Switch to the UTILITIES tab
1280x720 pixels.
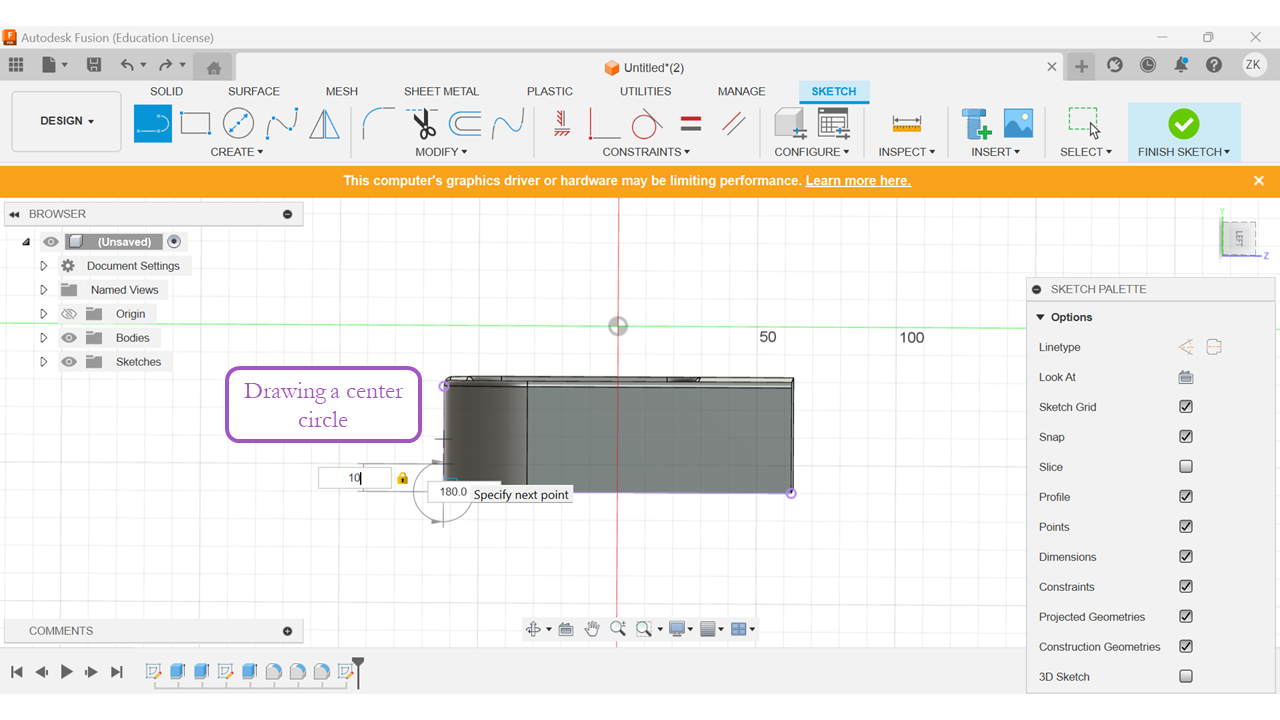645,91
